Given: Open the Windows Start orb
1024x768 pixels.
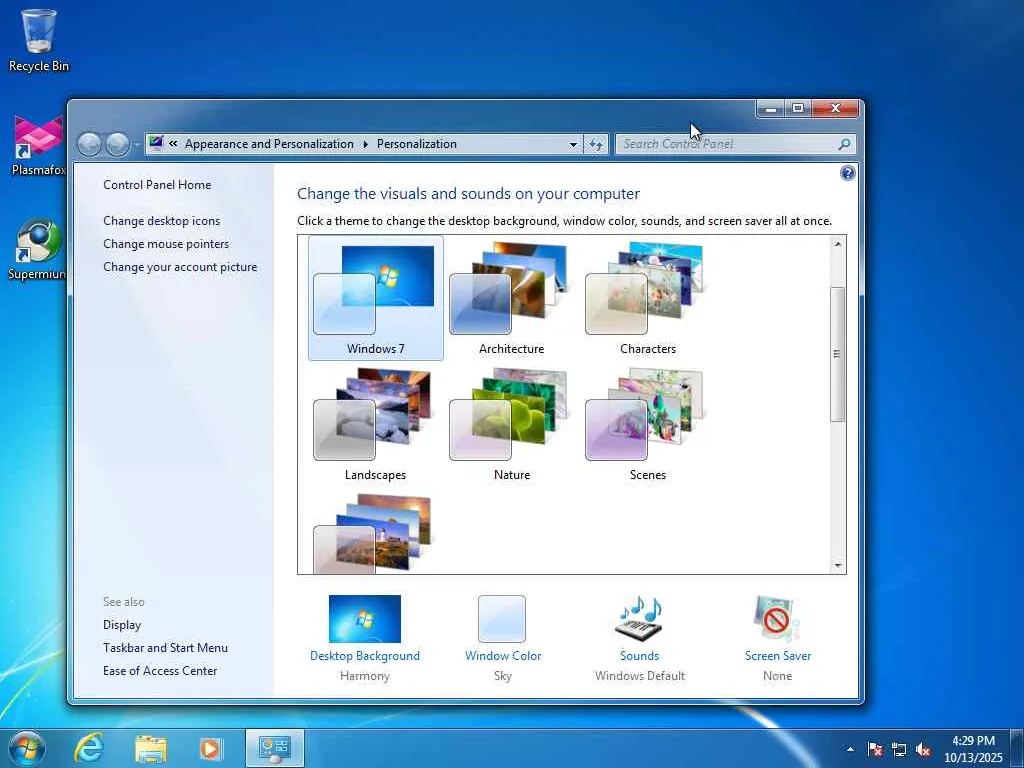Looking at the screenshot, I should tap(27, 748).
